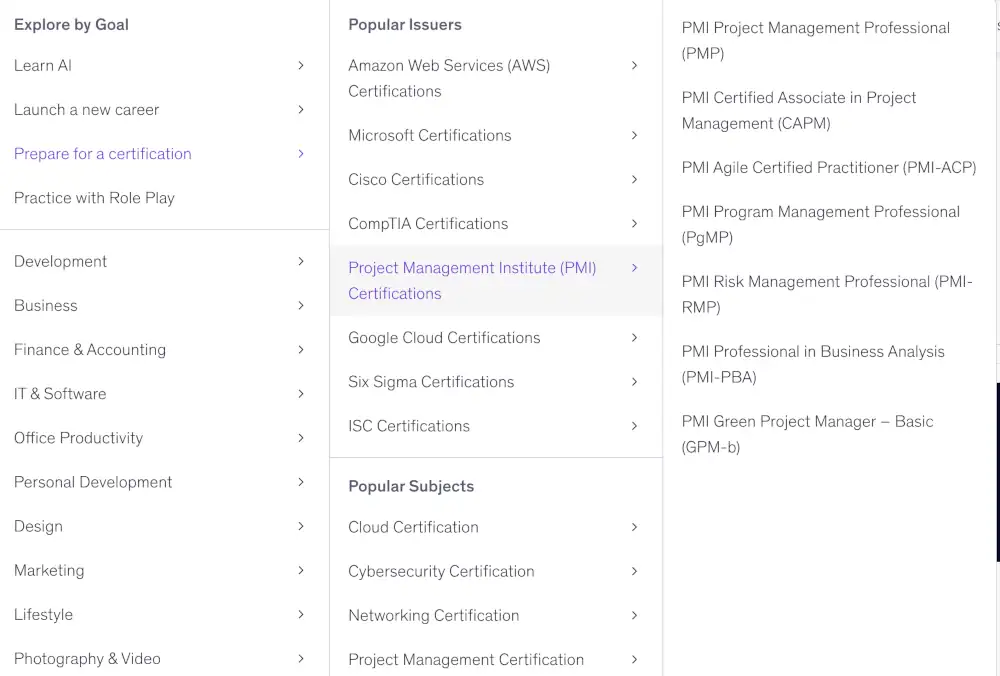
Task: Expand chevron beside Cloud Certification
Action: tap(635, 527)
